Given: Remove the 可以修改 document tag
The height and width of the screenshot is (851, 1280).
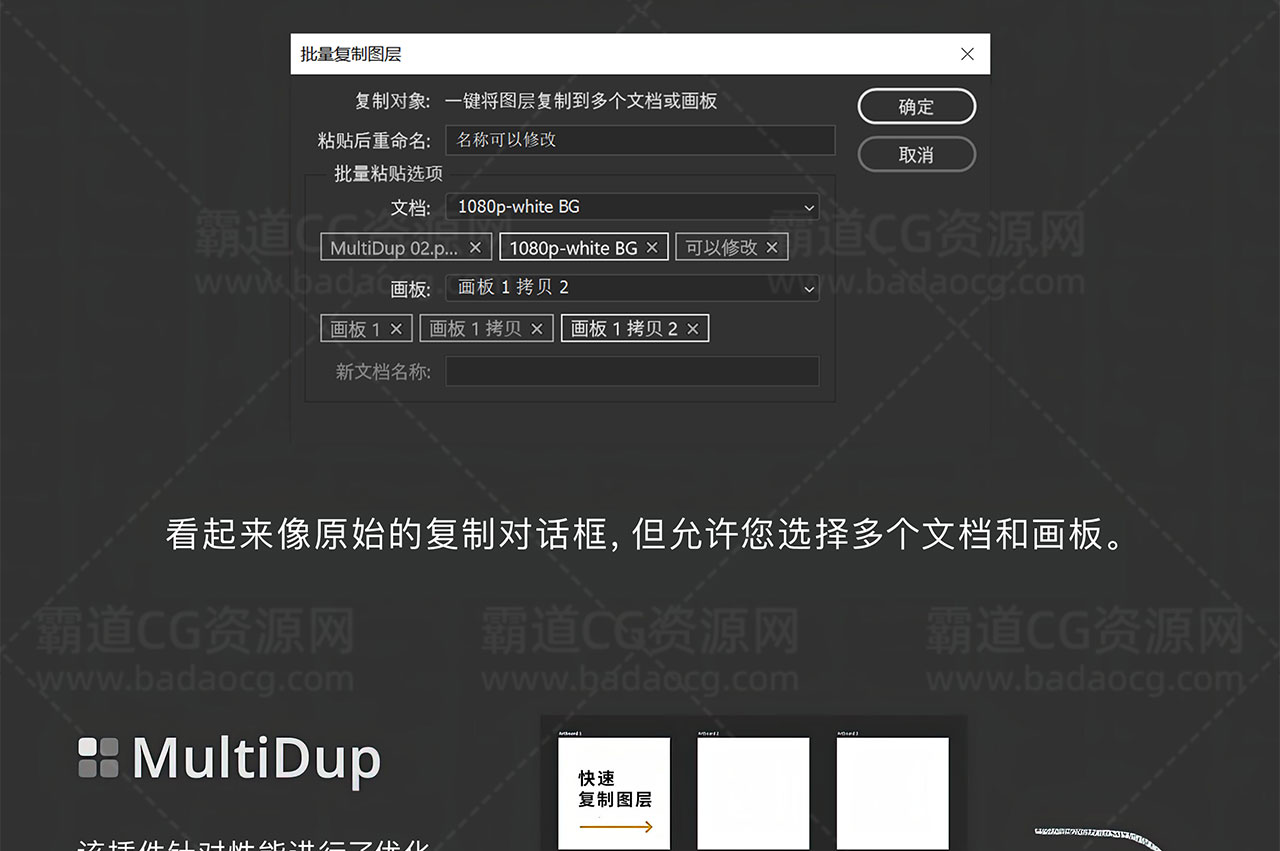Looking at the screenshot, I should click(x=772, y=248).
